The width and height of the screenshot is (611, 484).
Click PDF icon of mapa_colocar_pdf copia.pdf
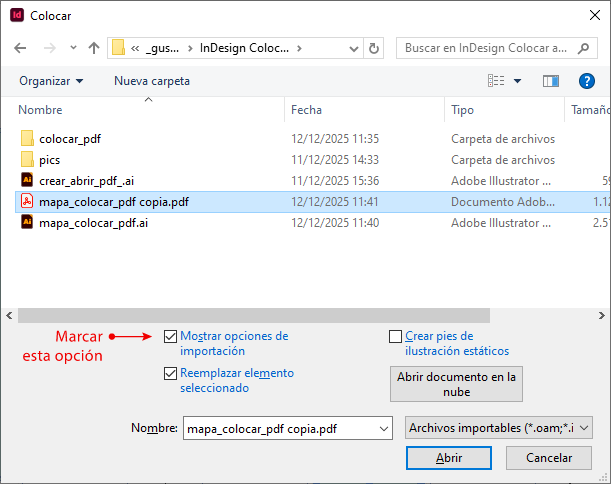pos(27,201)
